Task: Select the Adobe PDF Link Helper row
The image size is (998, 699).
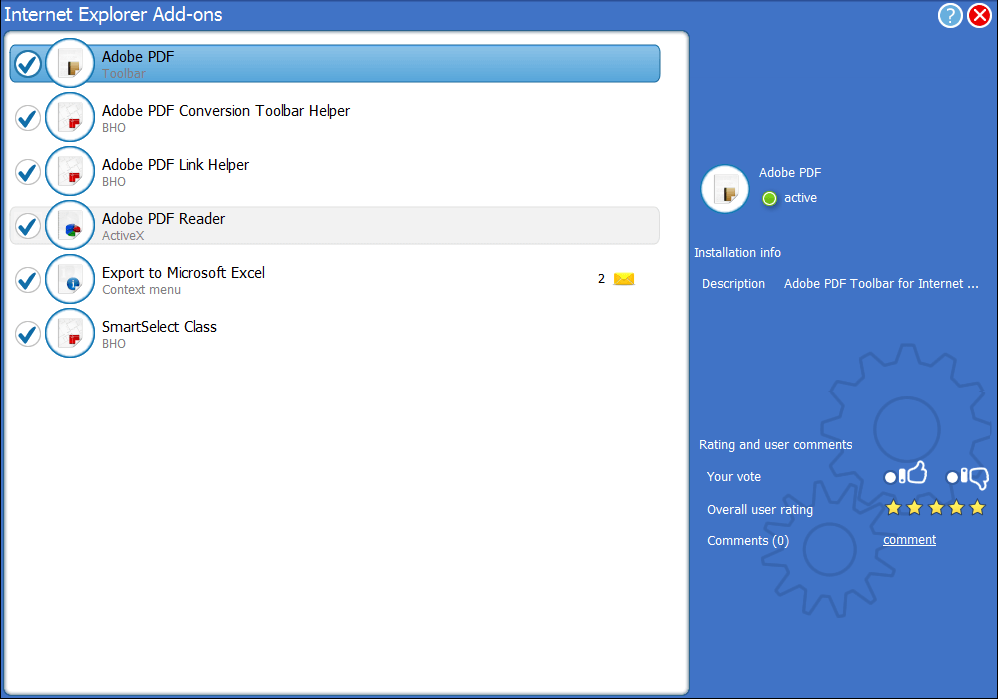Action: [x=335, y=171]
